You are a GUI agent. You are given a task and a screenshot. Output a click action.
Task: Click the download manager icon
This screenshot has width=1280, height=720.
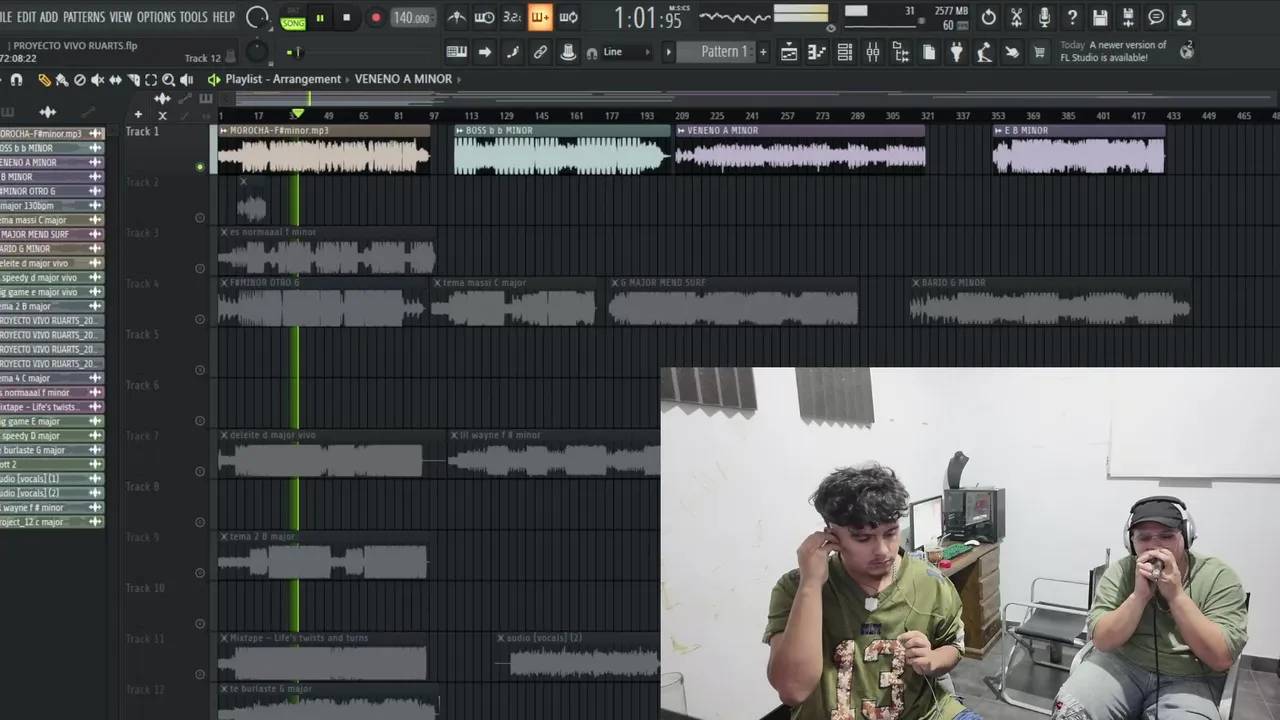coord(1184,17)
